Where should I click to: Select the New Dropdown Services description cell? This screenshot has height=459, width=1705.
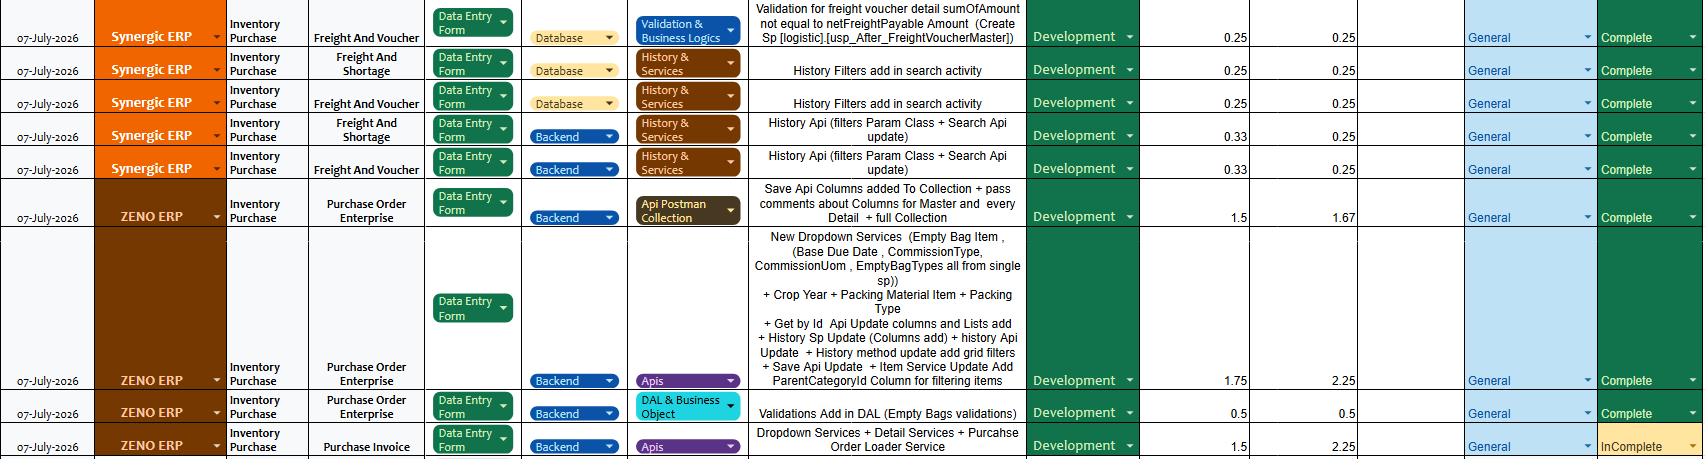click(x=887, y=308)
